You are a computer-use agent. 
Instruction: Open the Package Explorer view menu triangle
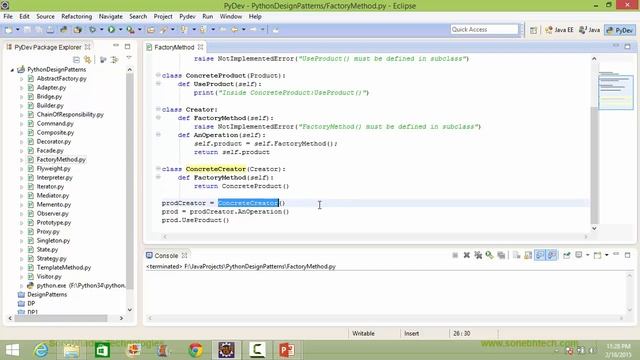click(x=129, y=58)
